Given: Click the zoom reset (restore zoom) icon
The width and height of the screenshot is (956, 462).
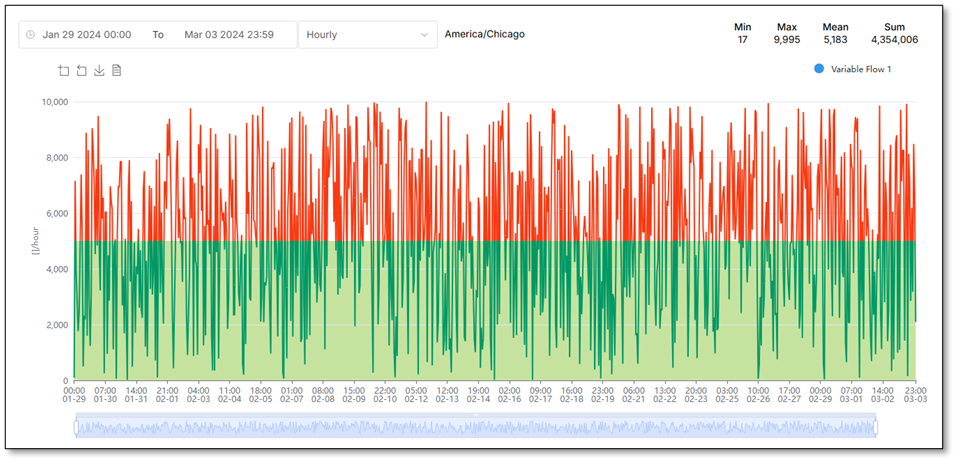Looking at the screenshot, I should click(81, 71).
